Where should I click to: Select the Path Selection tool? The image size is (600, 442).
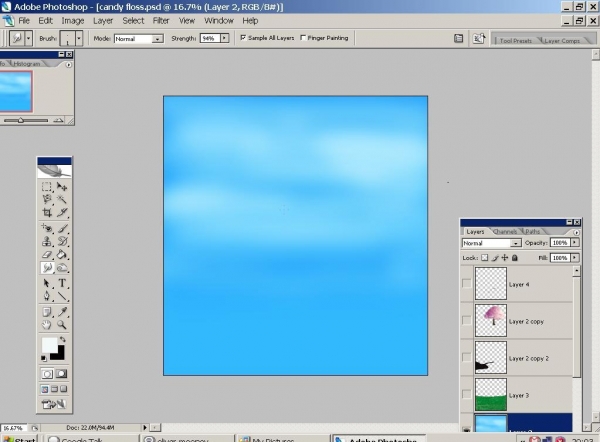point(47,283)
